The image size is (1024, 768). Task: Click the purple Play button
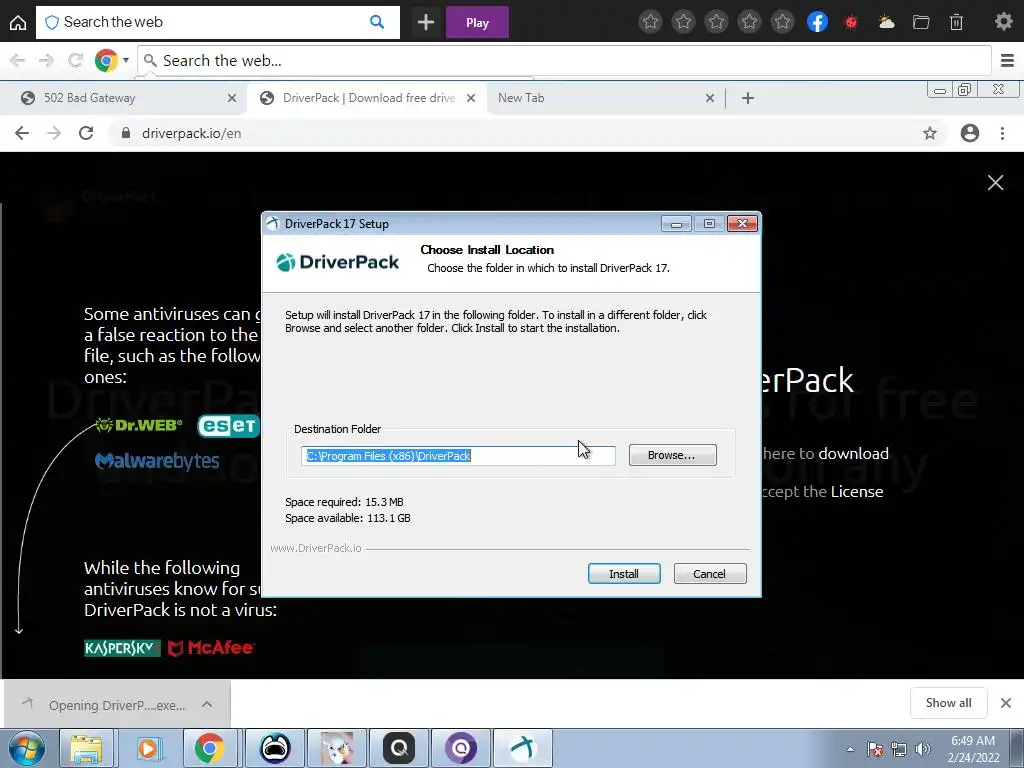point(477,22)
